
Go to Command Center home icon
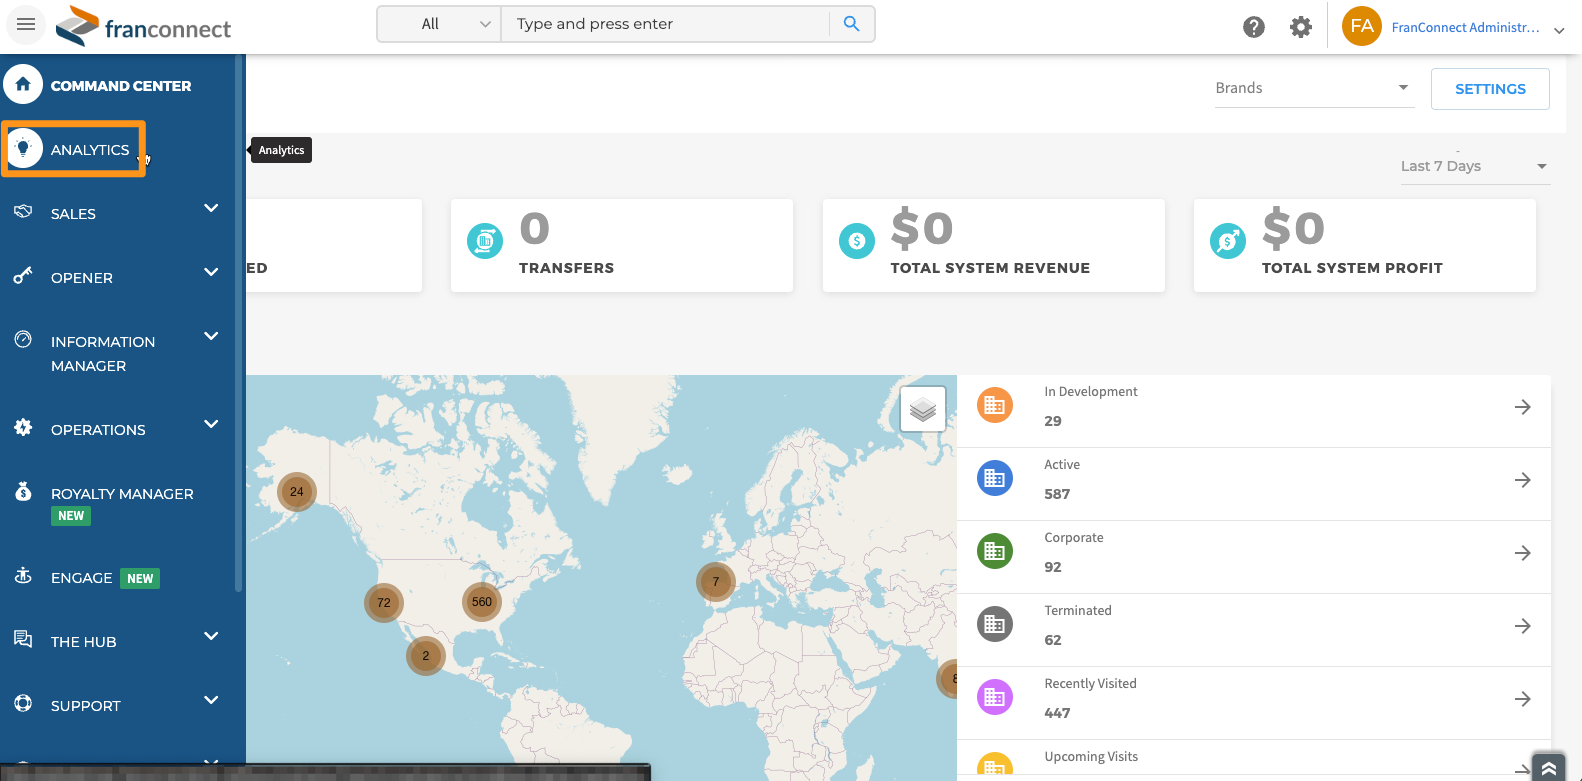click(23, 85)
